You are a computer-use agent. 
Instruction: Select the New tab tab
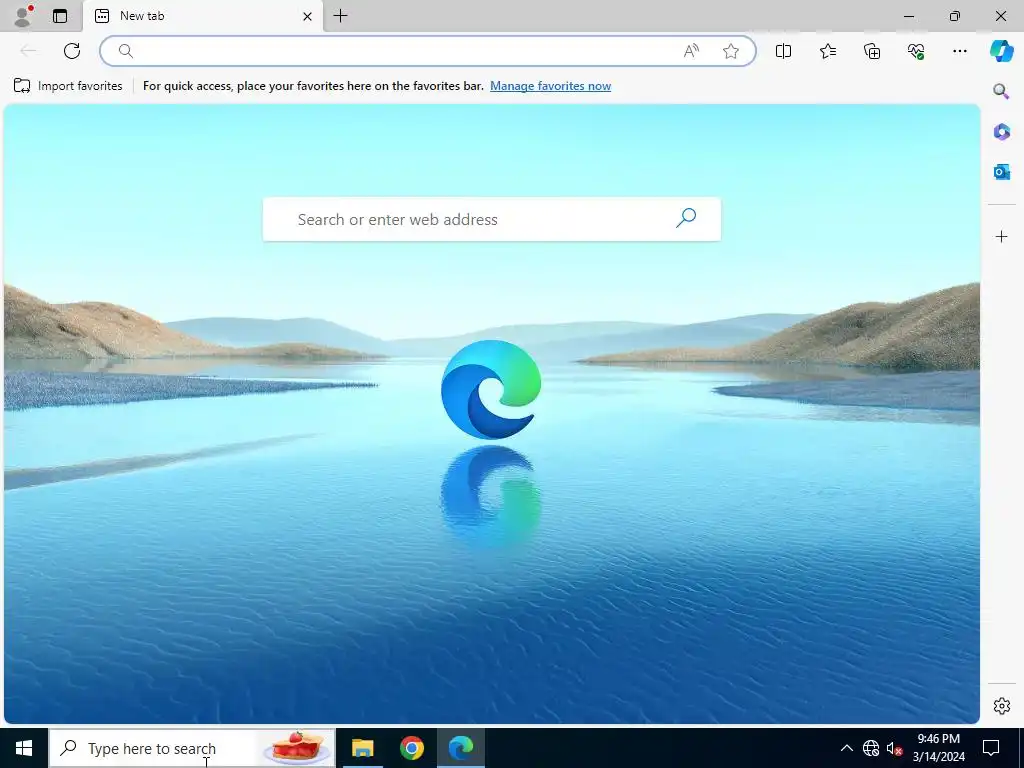point(202,16)
